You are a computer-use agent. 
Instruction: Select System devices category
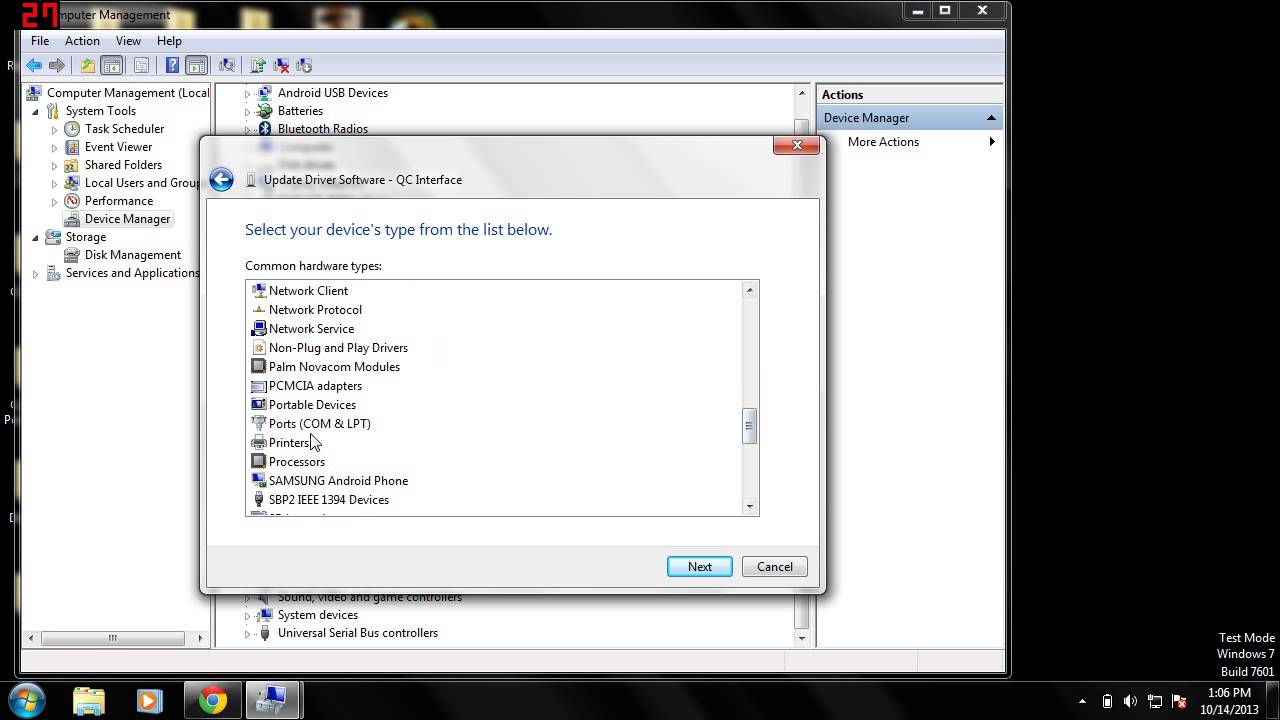pos(317,615)
